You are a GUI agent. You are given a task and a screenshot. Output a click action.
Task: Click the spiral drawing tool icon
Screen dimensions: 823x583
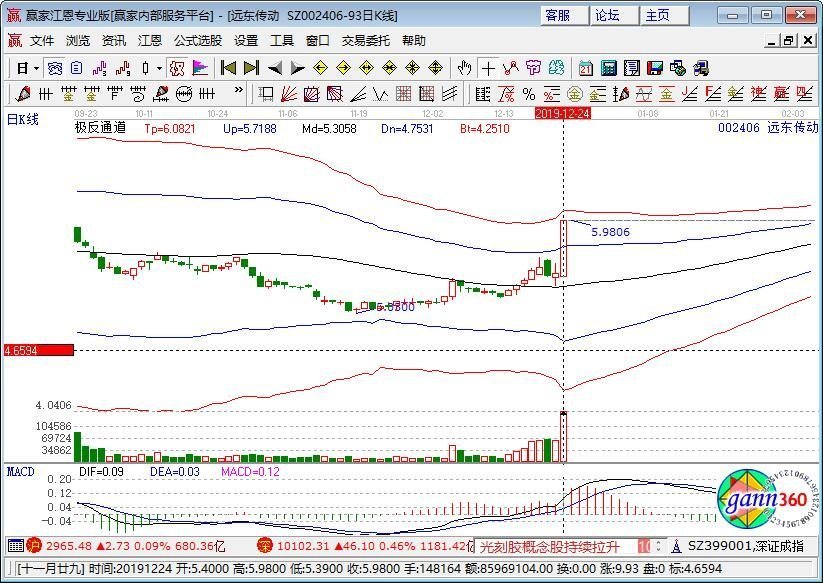[x=138, y=94]
